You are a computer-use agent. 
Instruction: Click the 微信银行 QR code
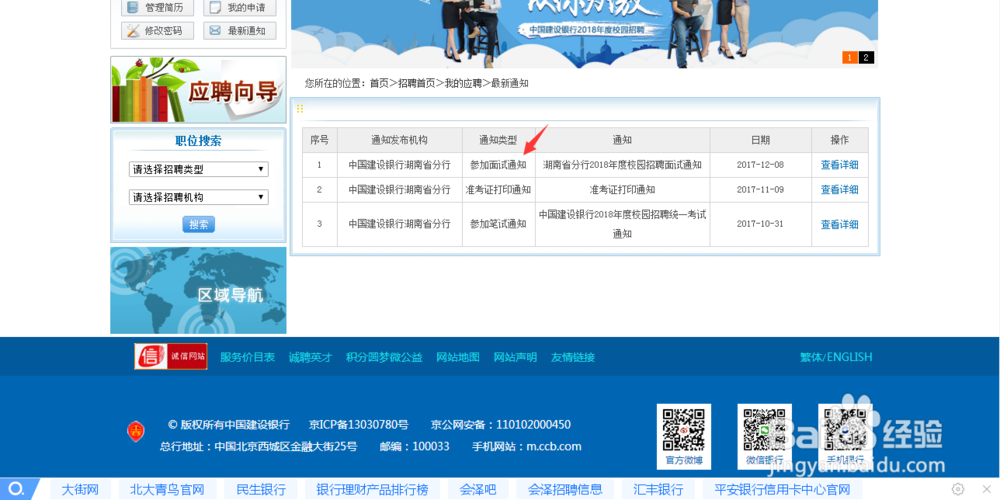pyautogui.click(x=765, y=436)
